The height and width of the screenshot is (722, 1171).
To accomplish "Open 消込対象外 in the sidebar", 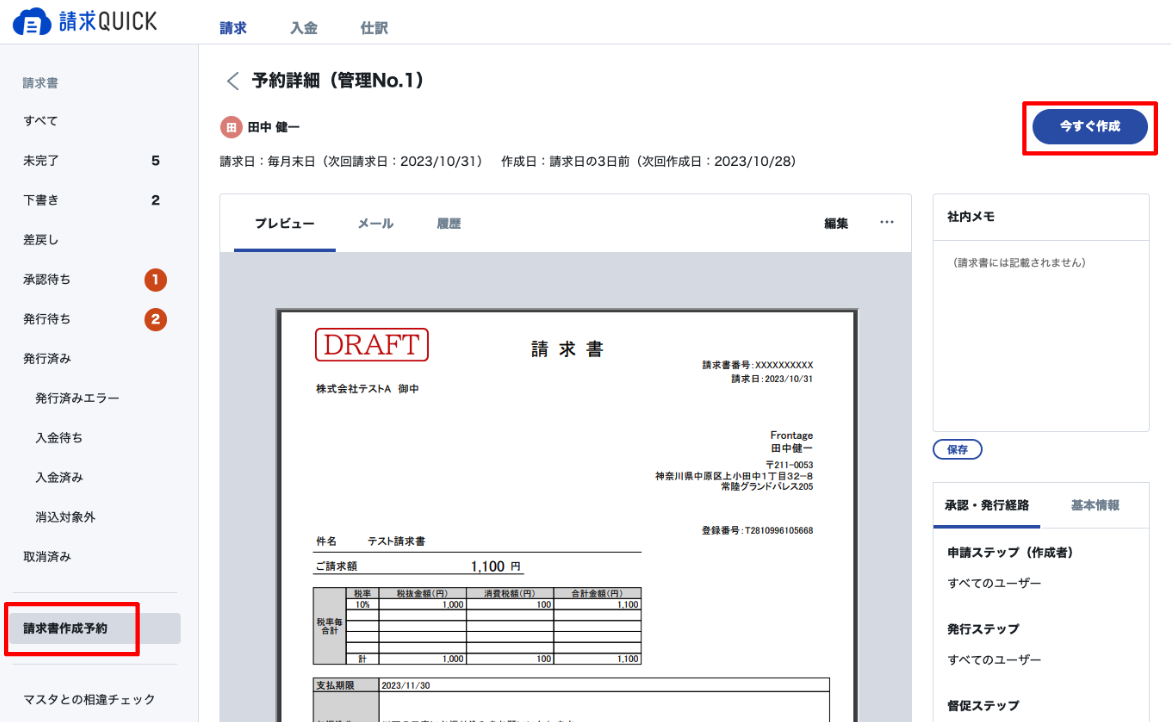I will (65, 517).
